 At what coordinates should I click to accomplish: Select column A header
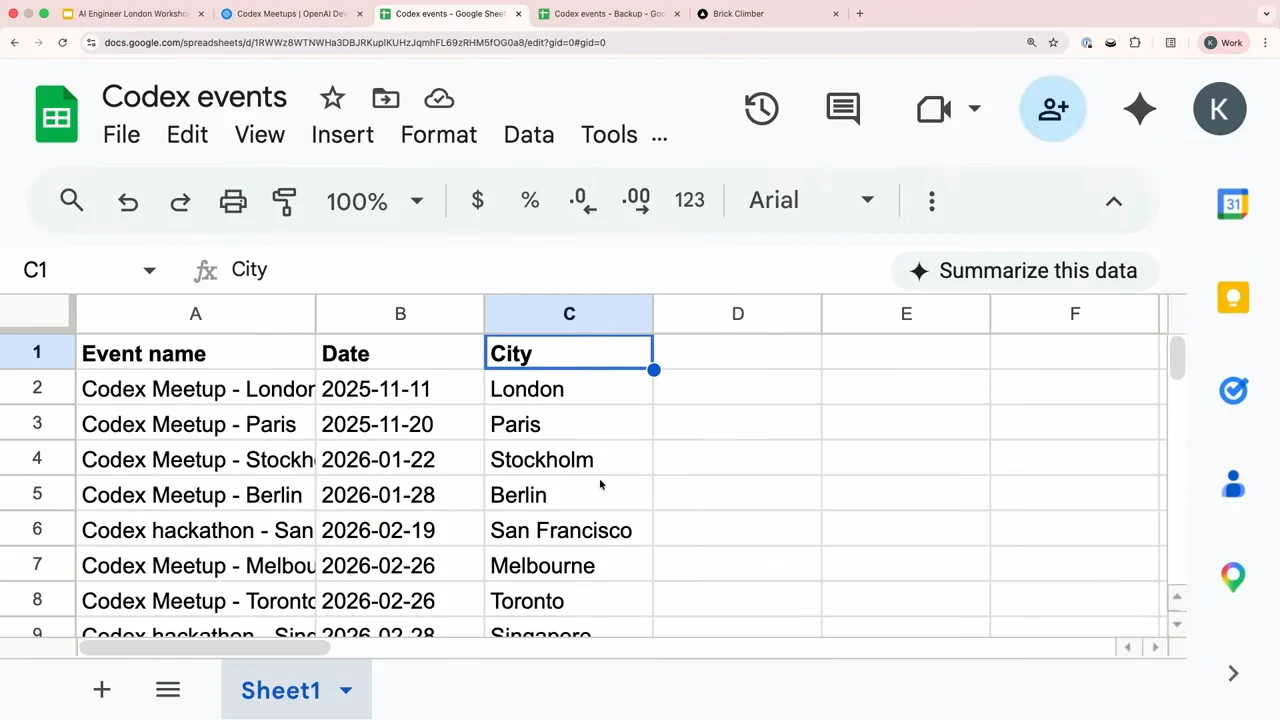(195, 314)
